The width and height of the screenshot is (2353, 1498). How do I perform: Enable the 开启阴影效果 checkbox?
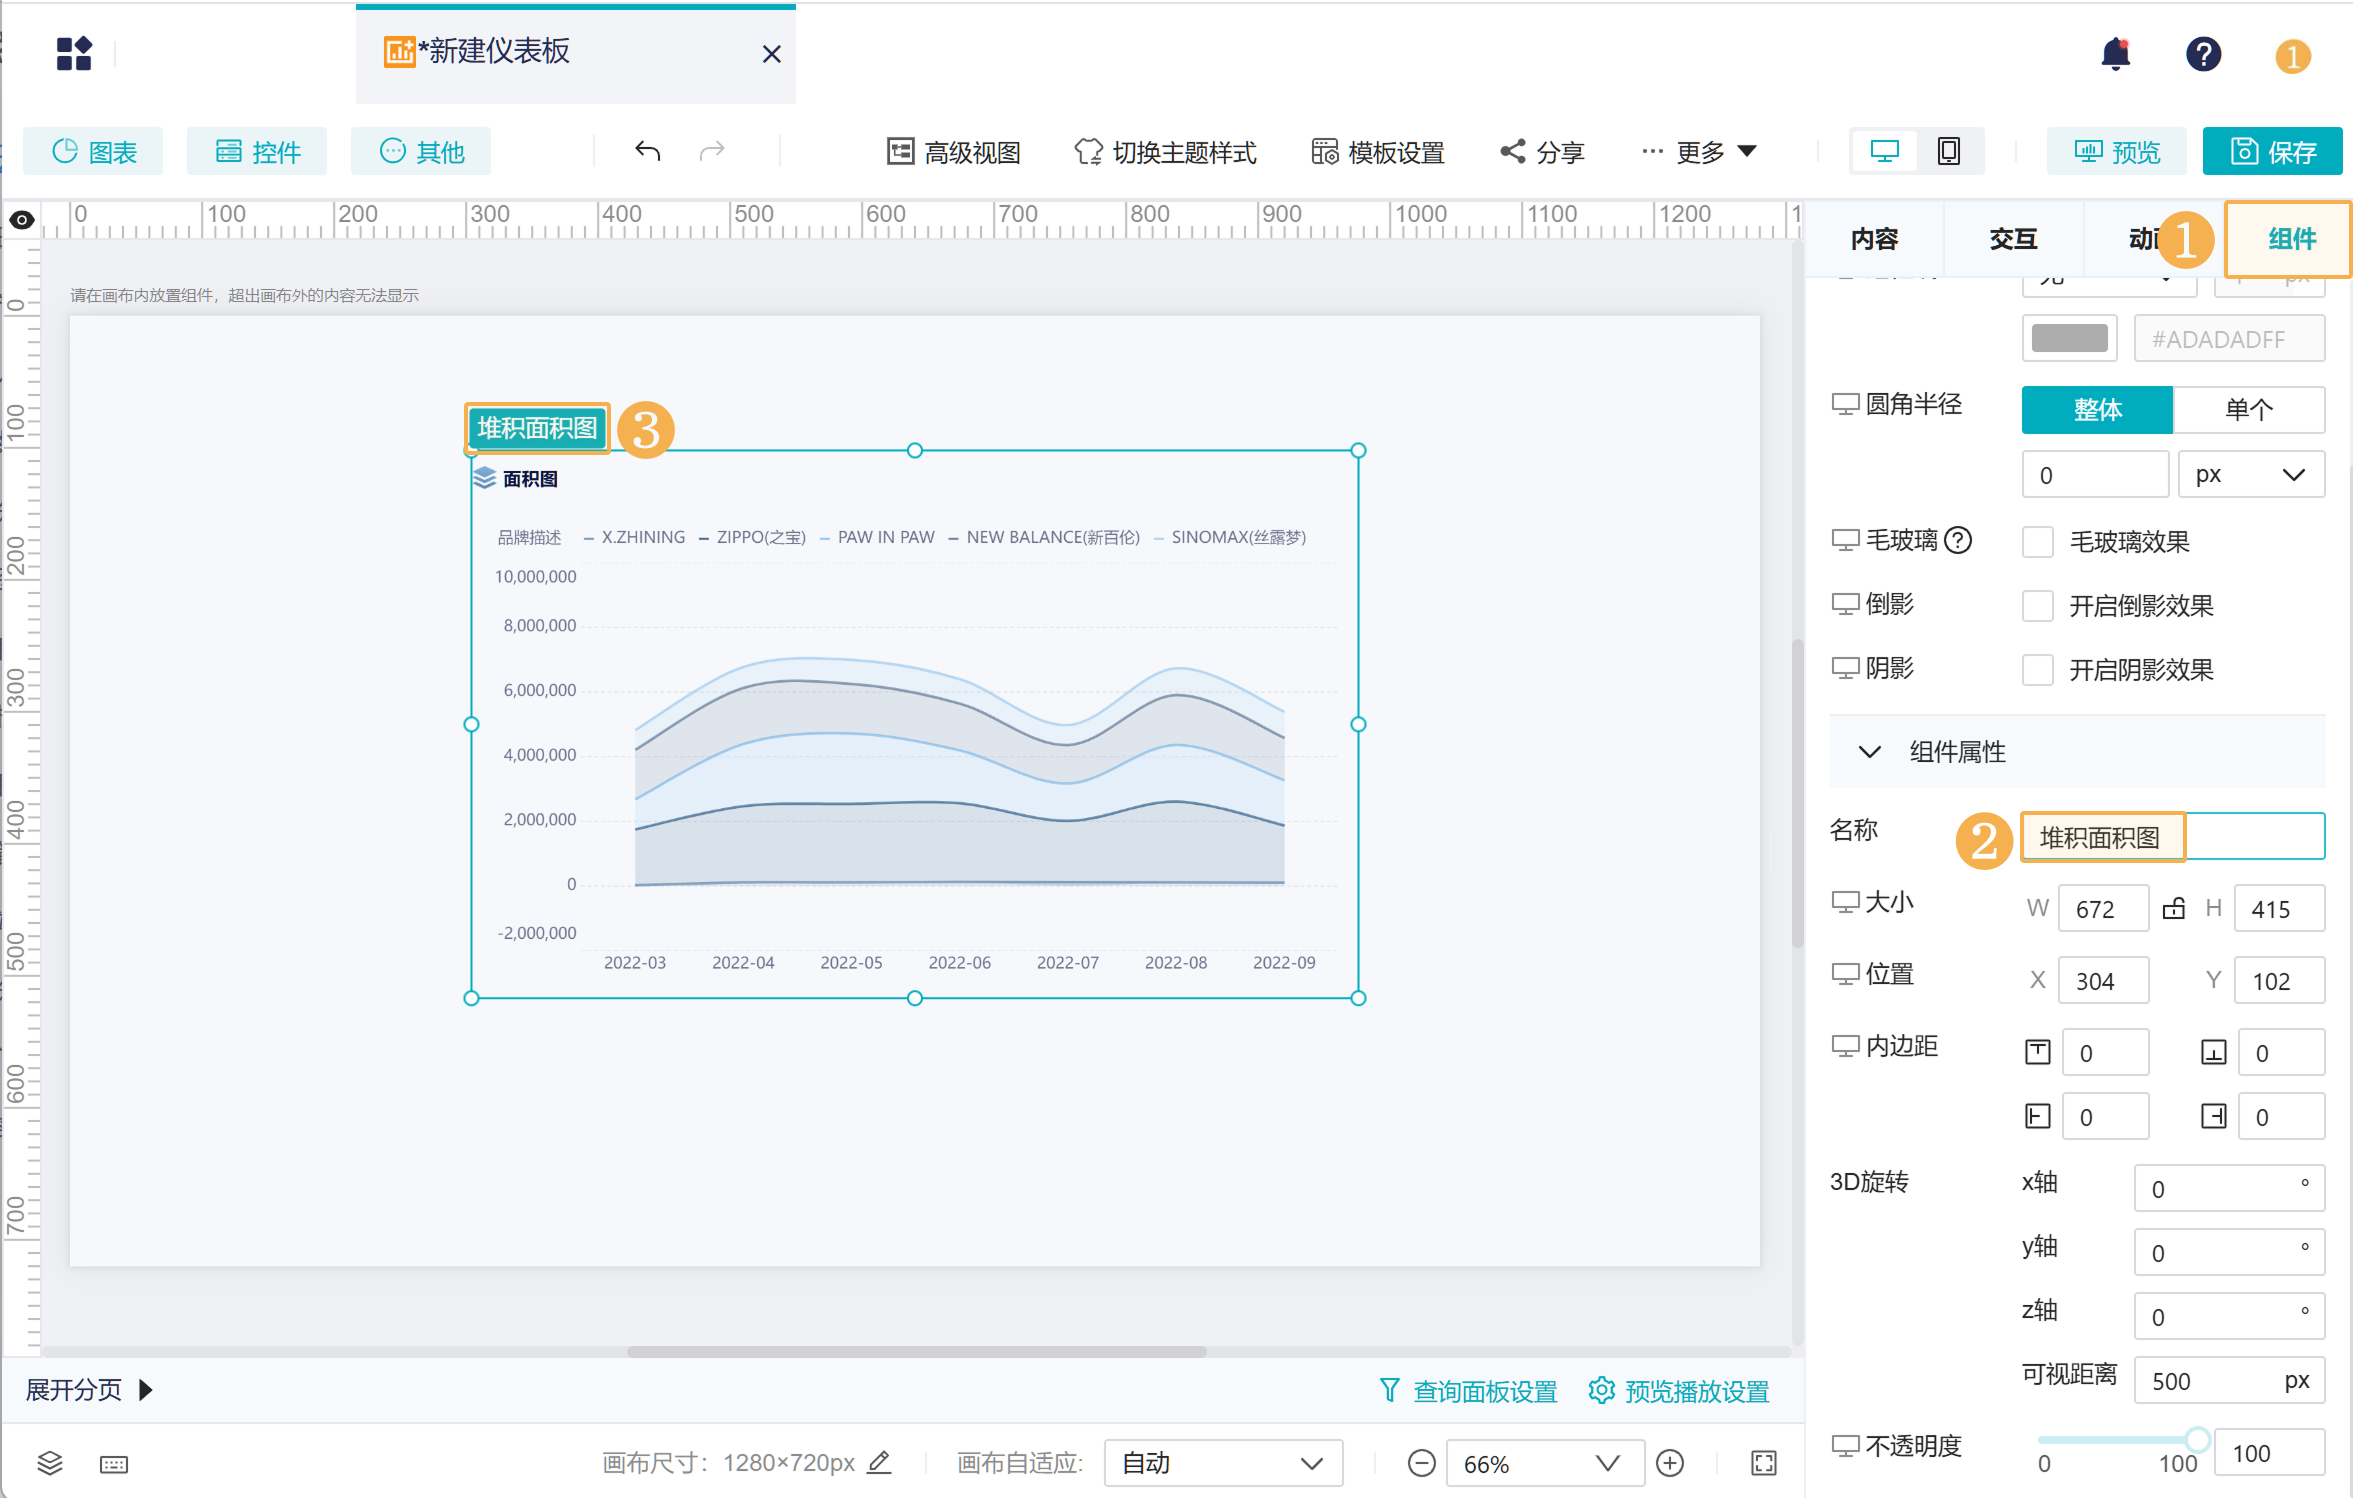click(x=2037, y=669)
